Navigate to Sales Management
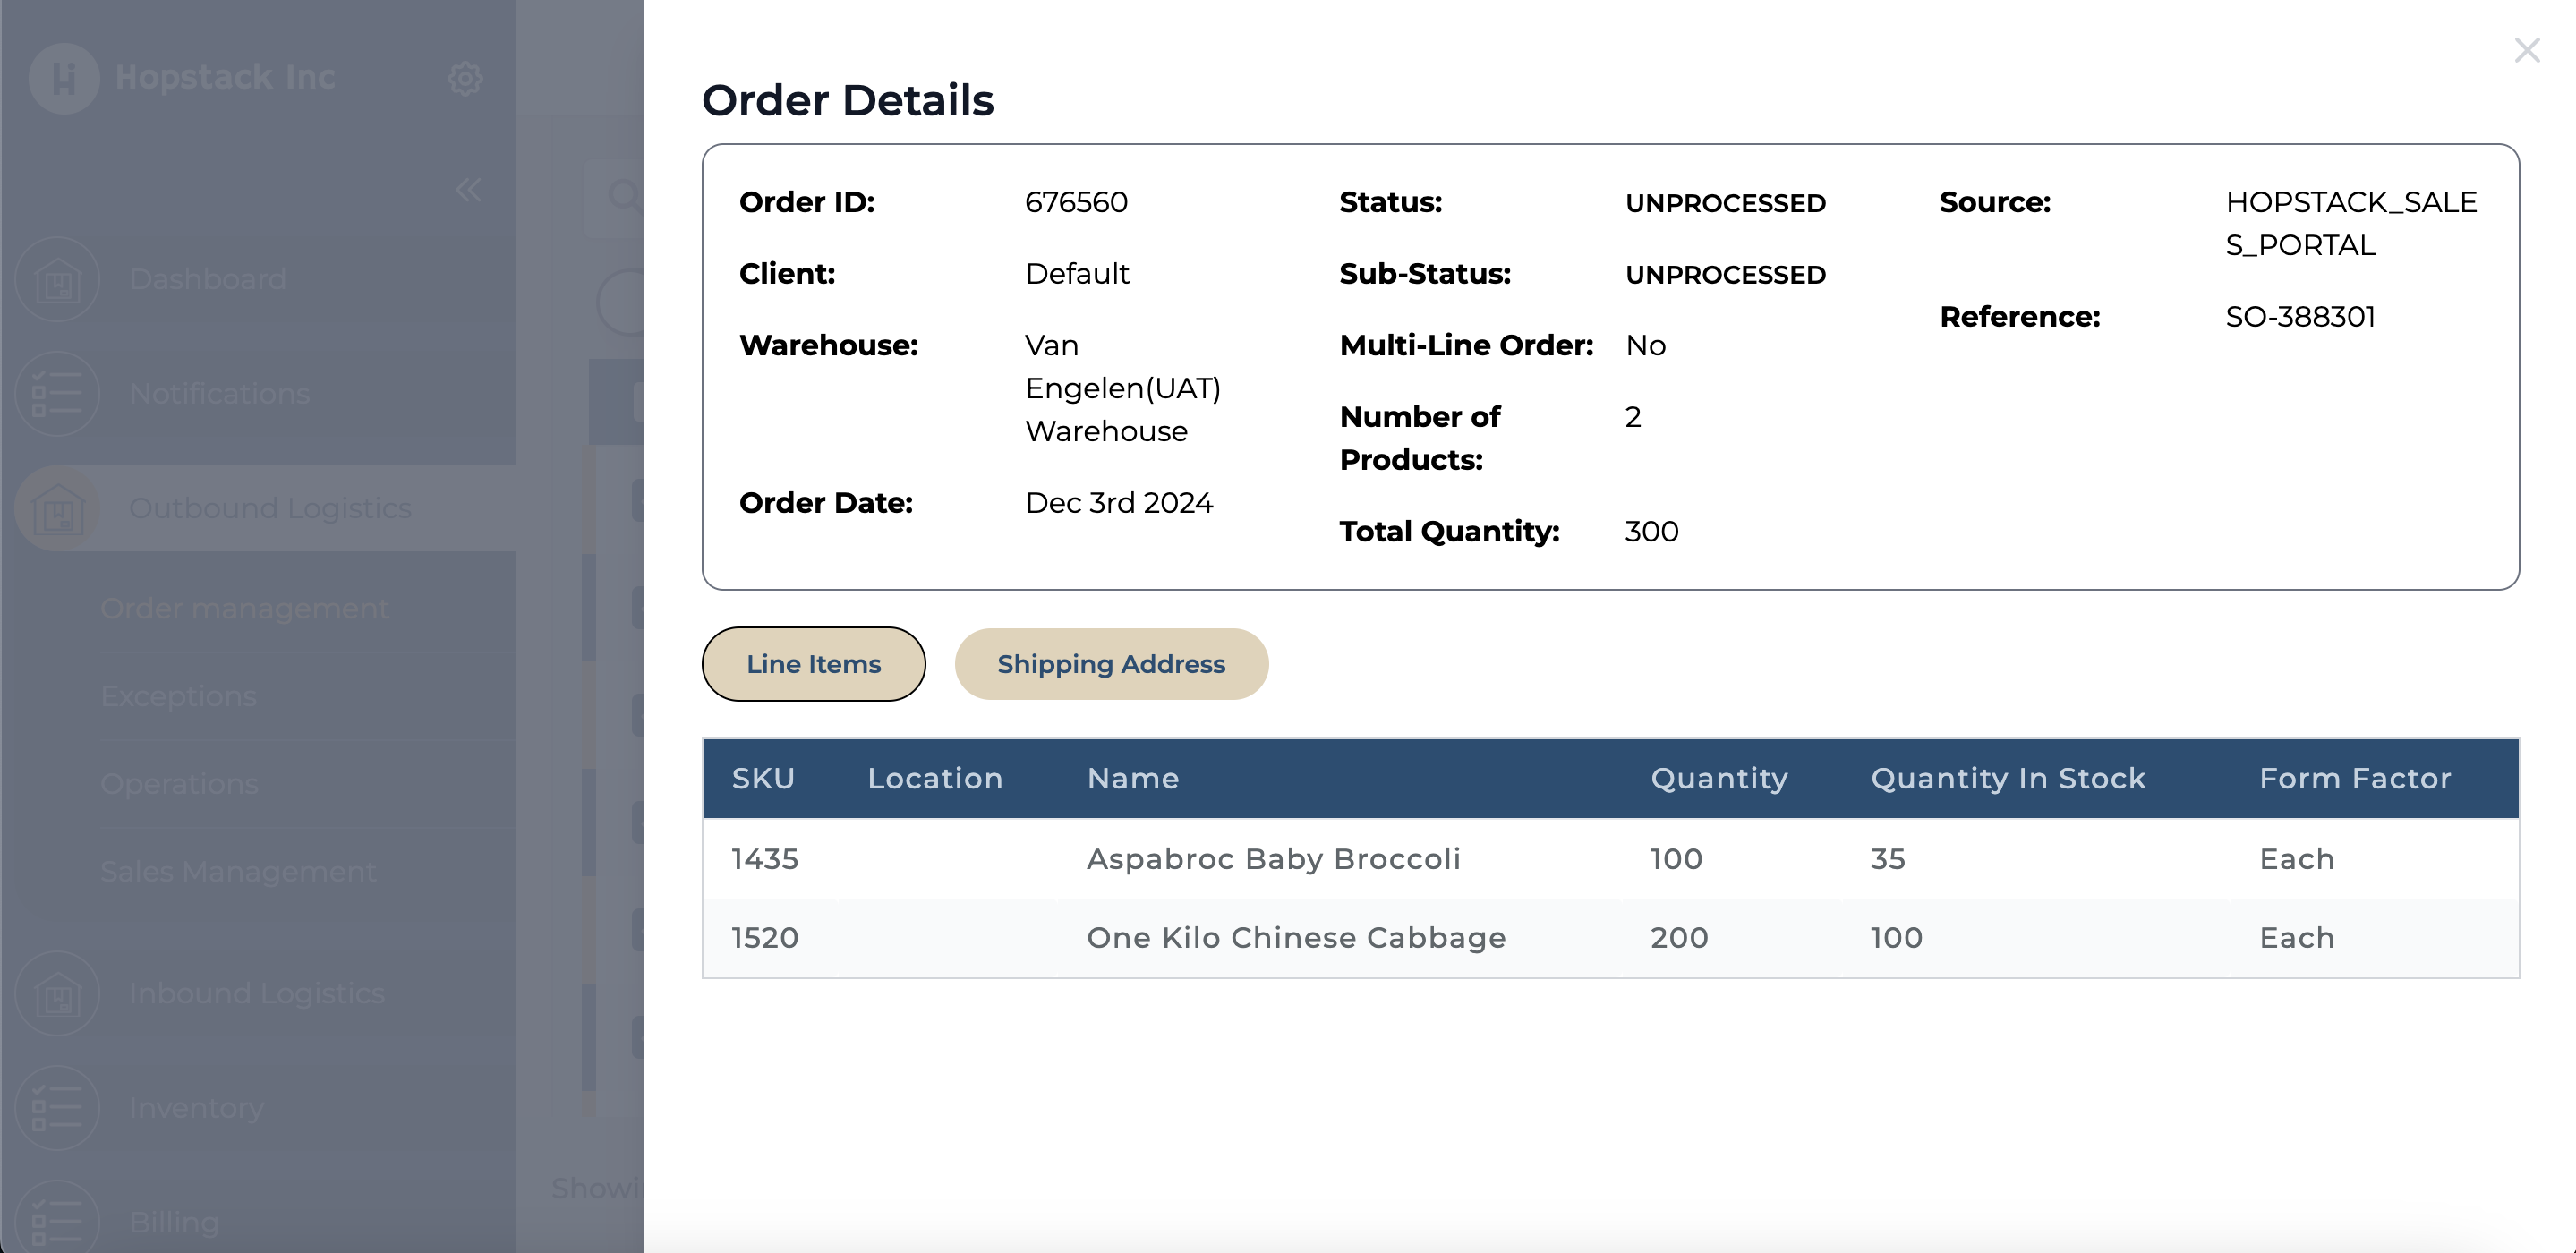This screenshot has height=1253, width=2576. coord(239,872)
